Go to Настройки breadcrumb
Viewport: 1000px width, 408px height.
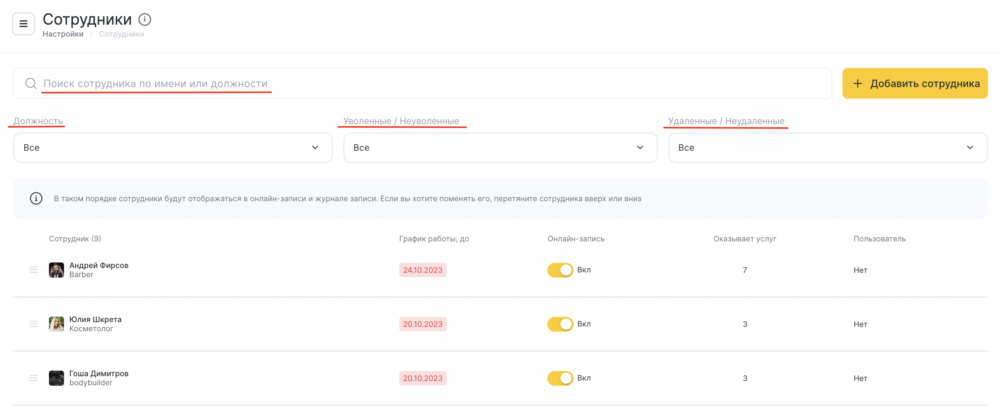[62, 34]
